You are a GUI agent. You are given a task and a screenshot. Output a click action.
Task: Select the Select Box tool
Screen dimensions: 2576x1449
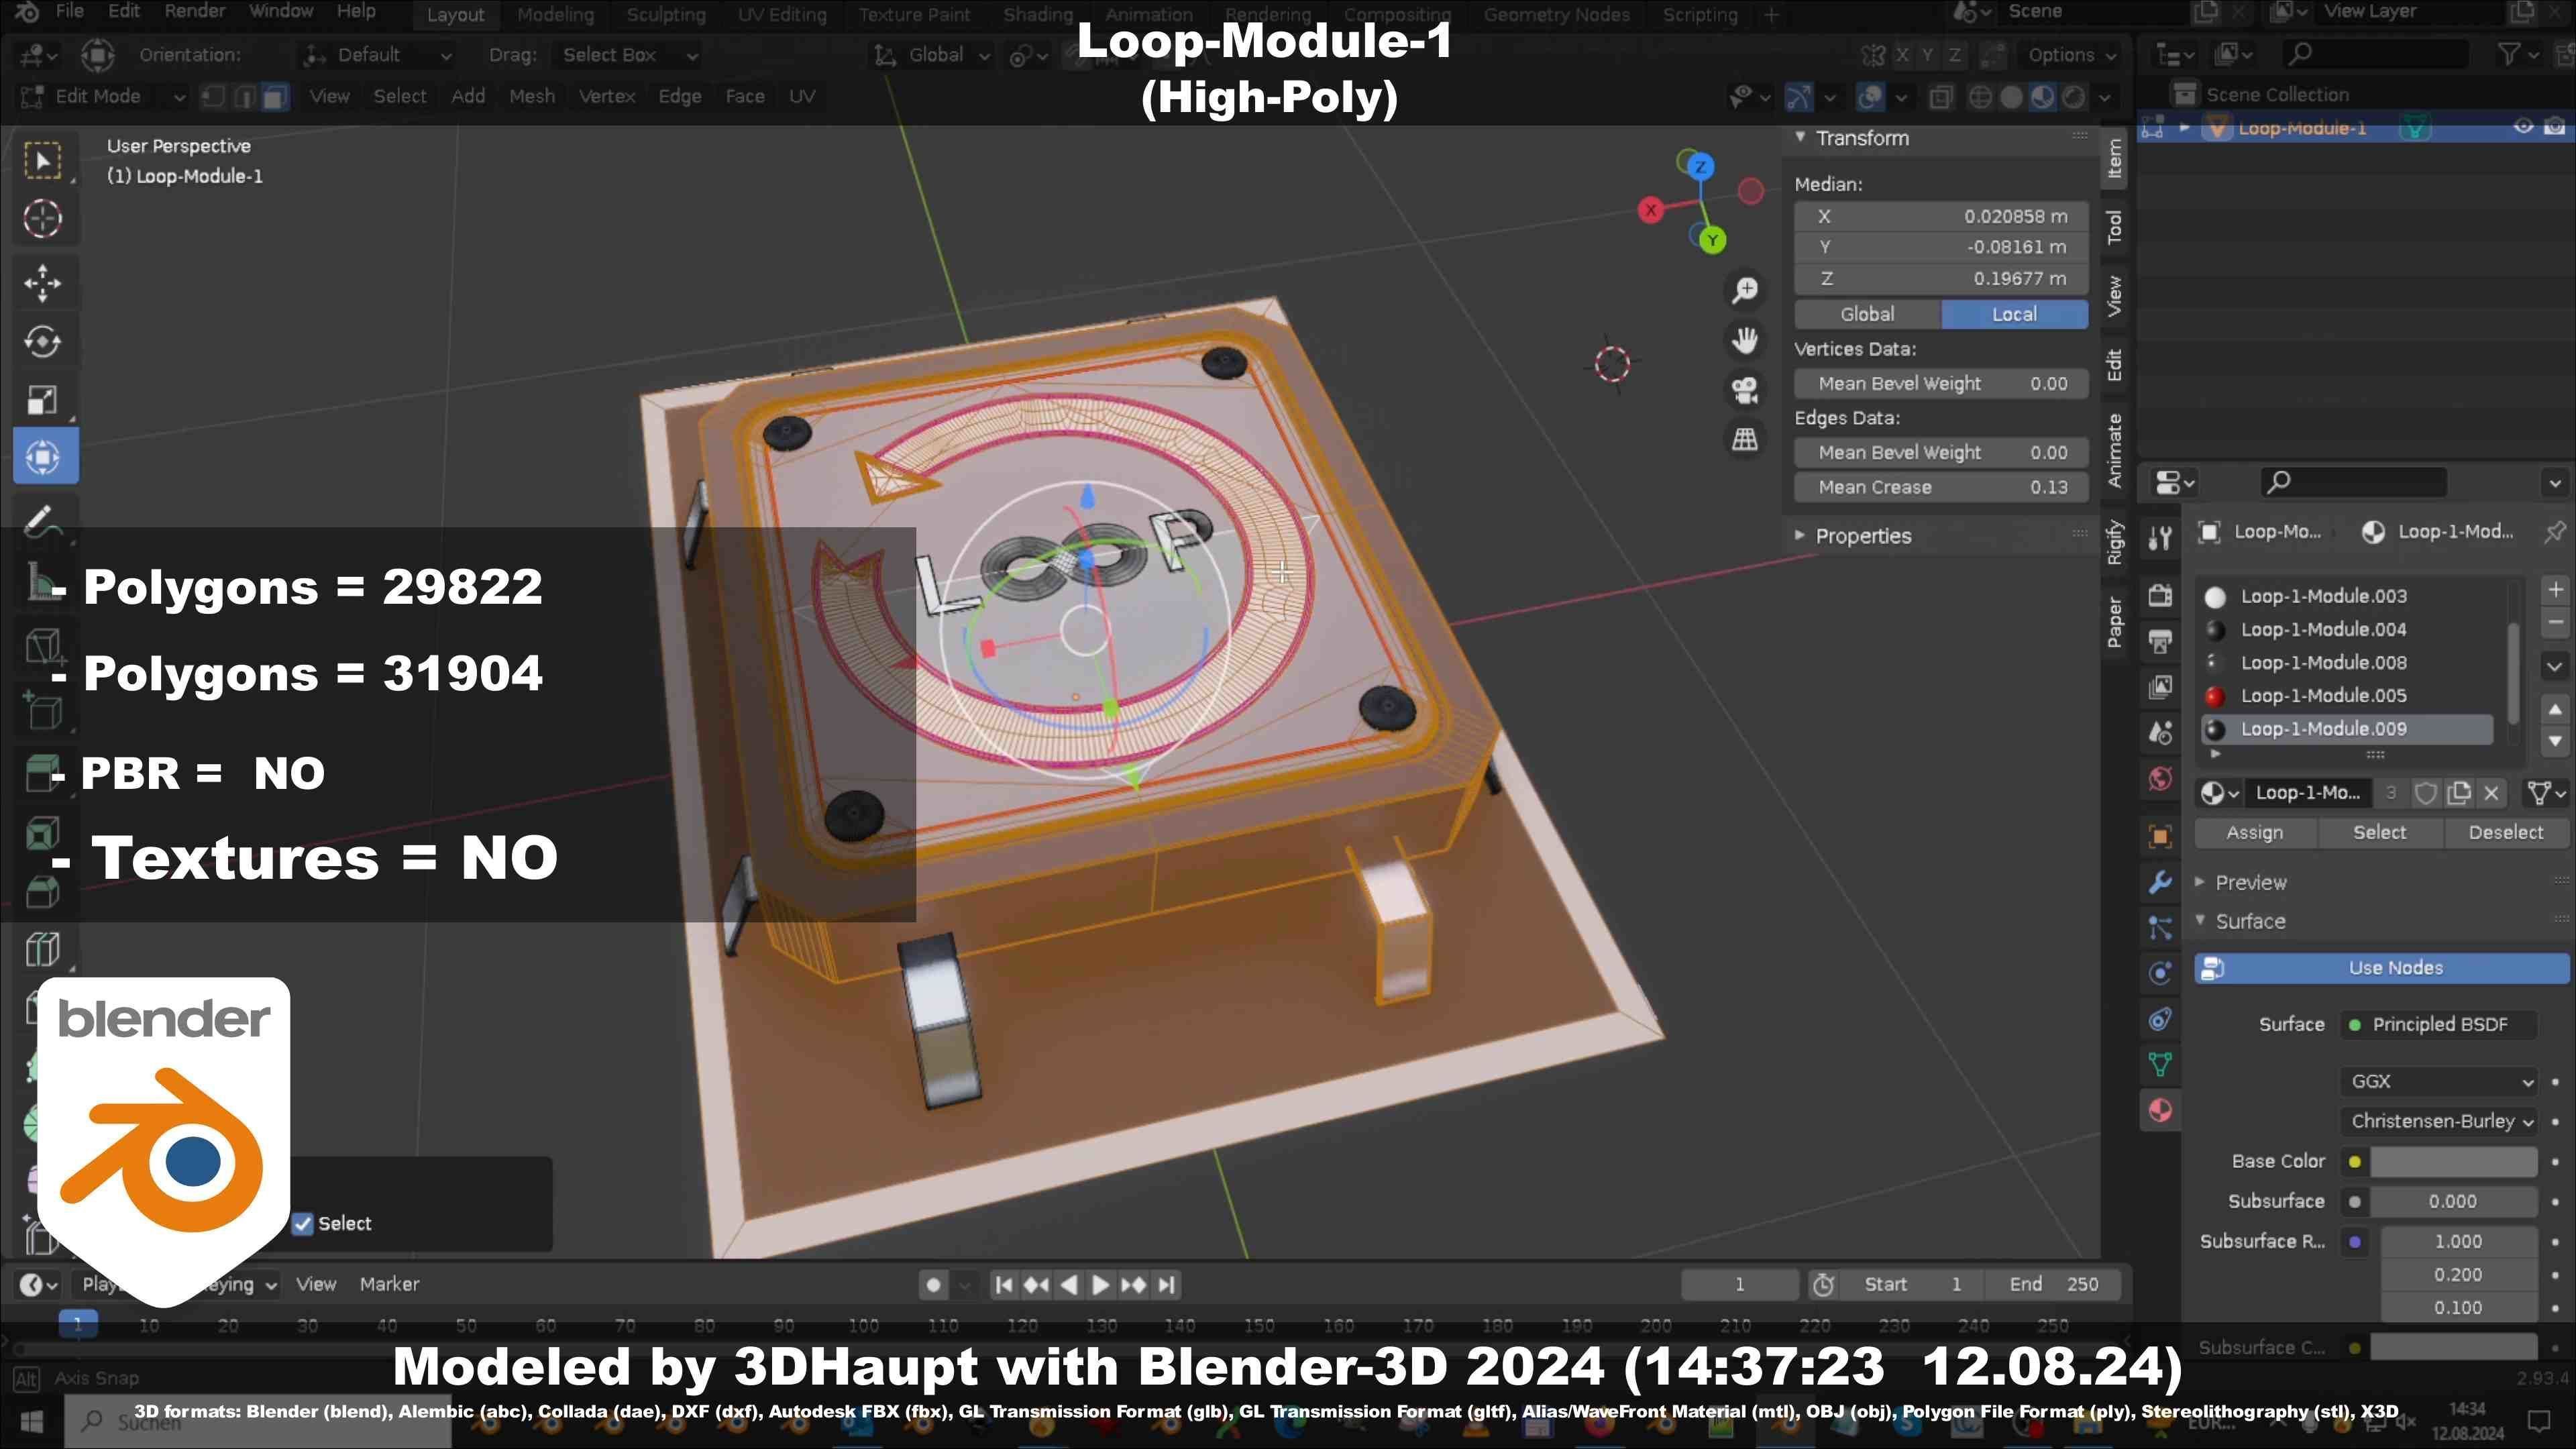click(42, 160)
